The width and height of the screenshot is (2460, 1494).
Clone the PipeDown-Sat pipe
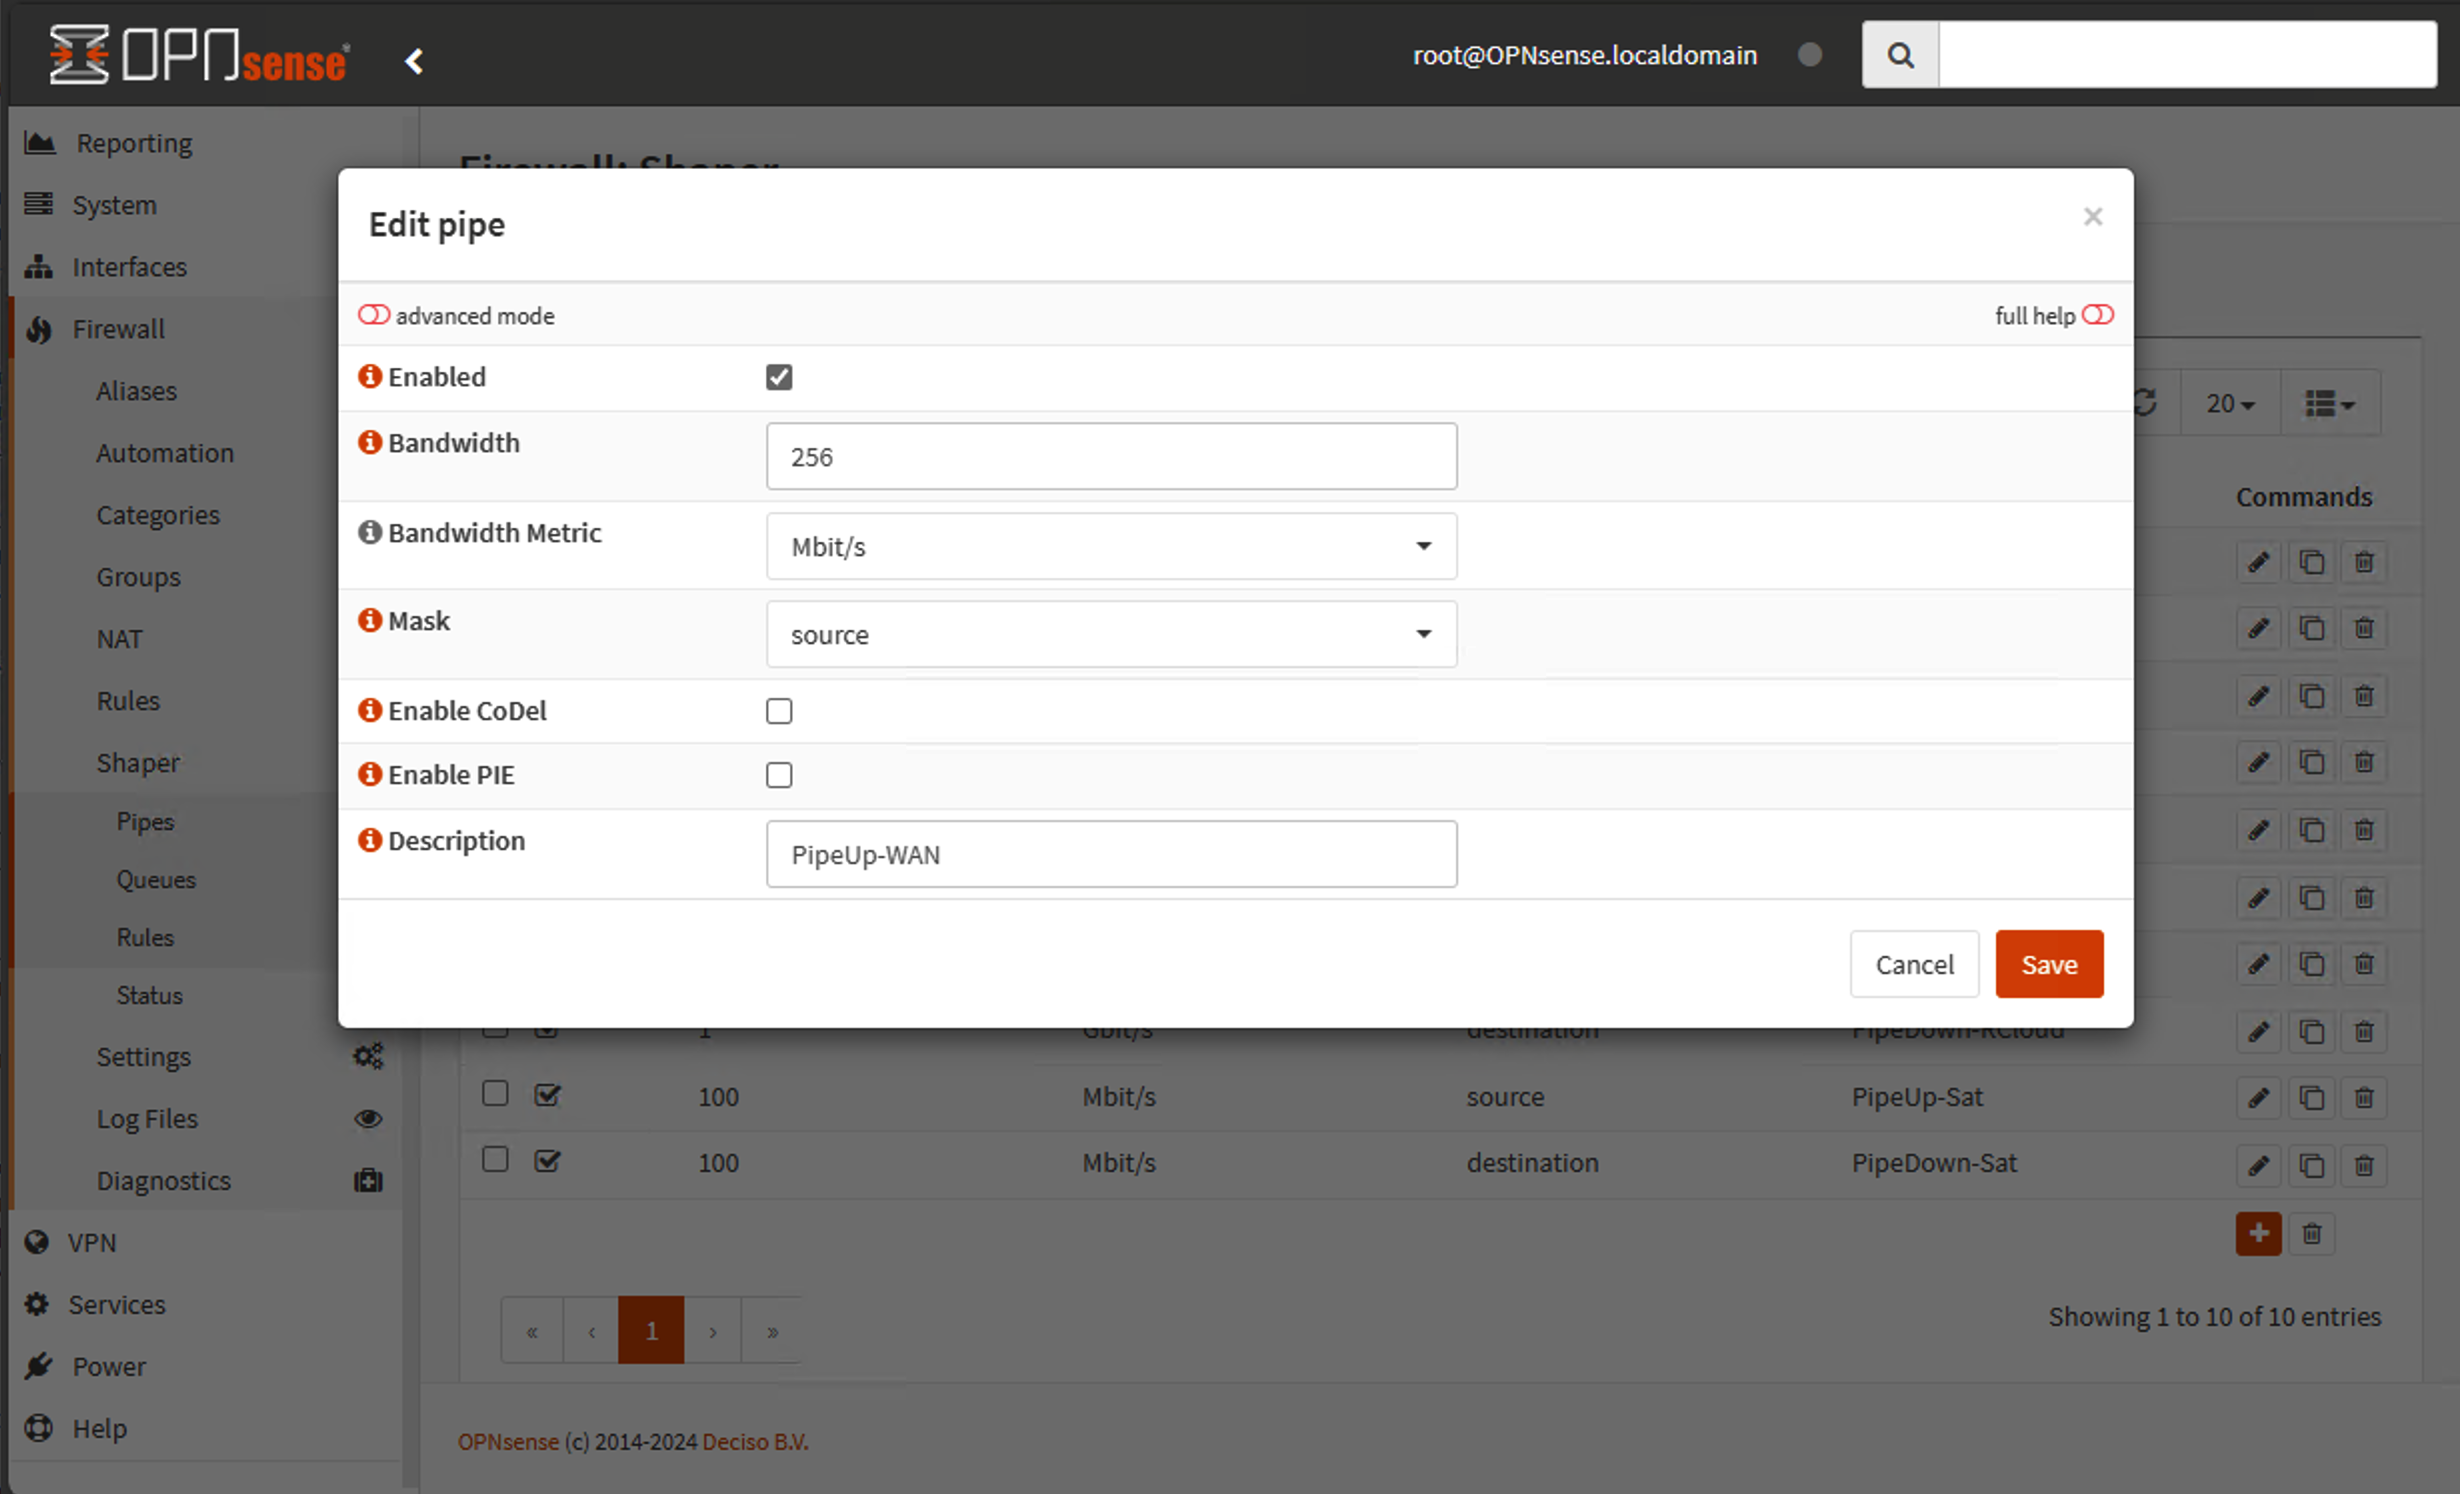pyautogui.click(x=2311, y=1165)
